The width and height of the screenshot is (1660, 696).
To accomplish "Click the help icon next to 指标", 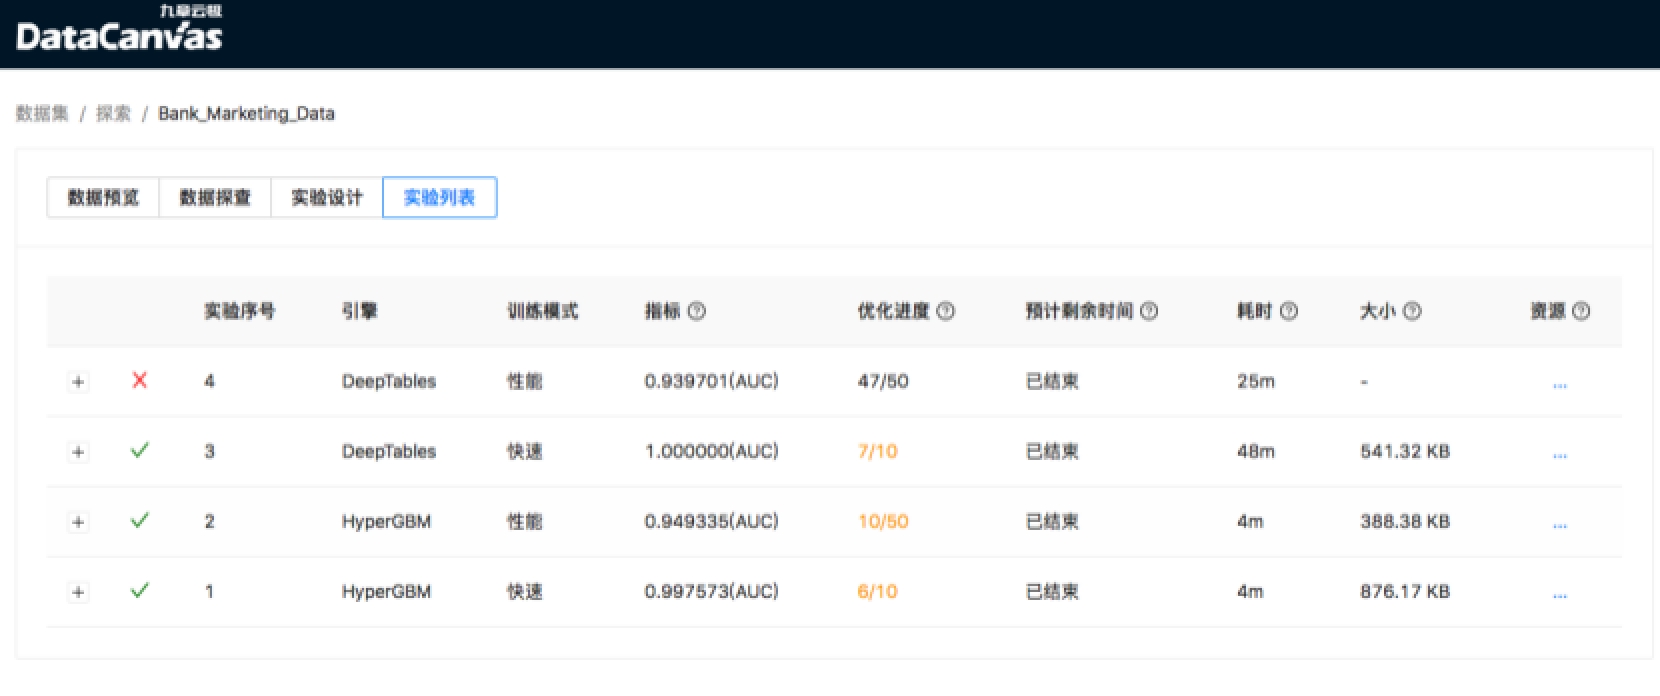I will point(697,311).
